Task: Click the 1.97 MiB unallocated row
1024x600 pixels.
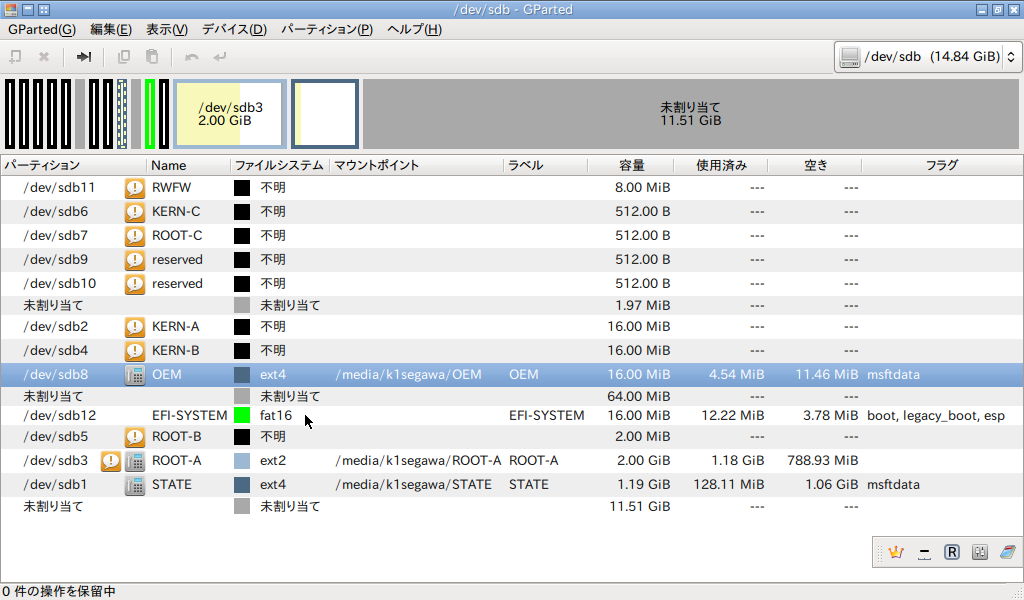Action: (512, 306)
